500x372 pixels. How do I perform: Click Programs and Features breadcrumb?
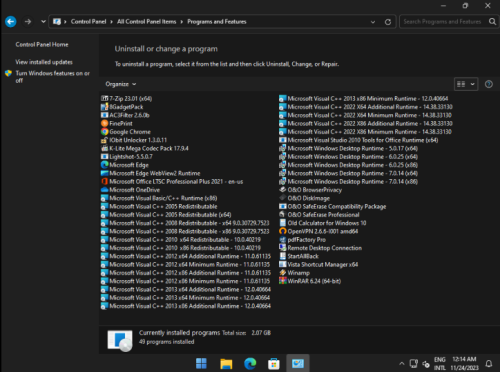click(217, 22)
